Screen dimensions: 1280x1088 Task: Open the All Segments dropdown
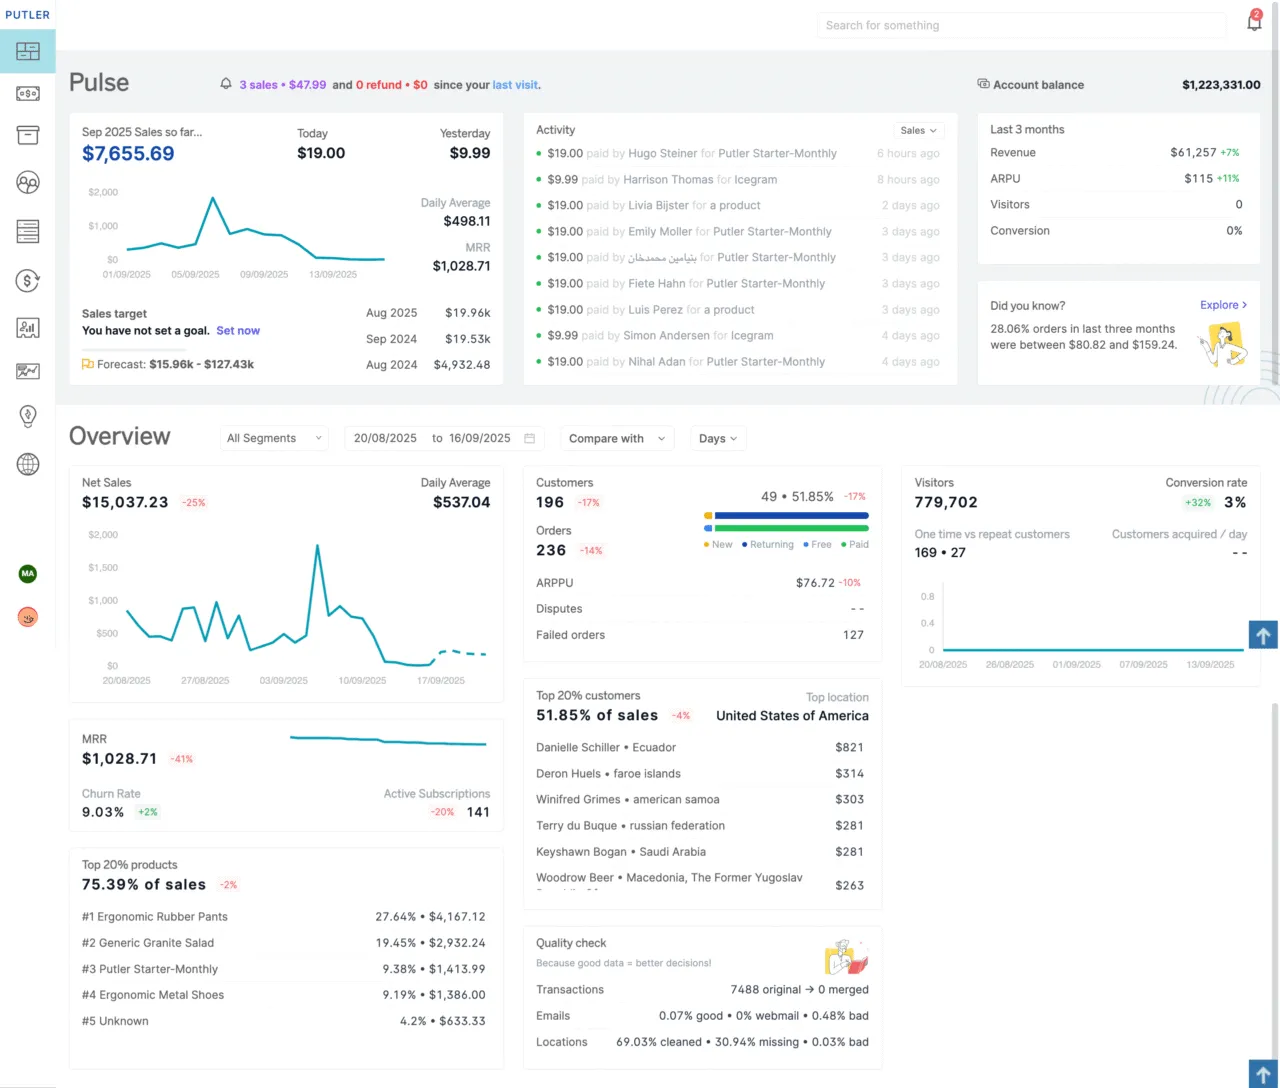[x=274, y=438]
